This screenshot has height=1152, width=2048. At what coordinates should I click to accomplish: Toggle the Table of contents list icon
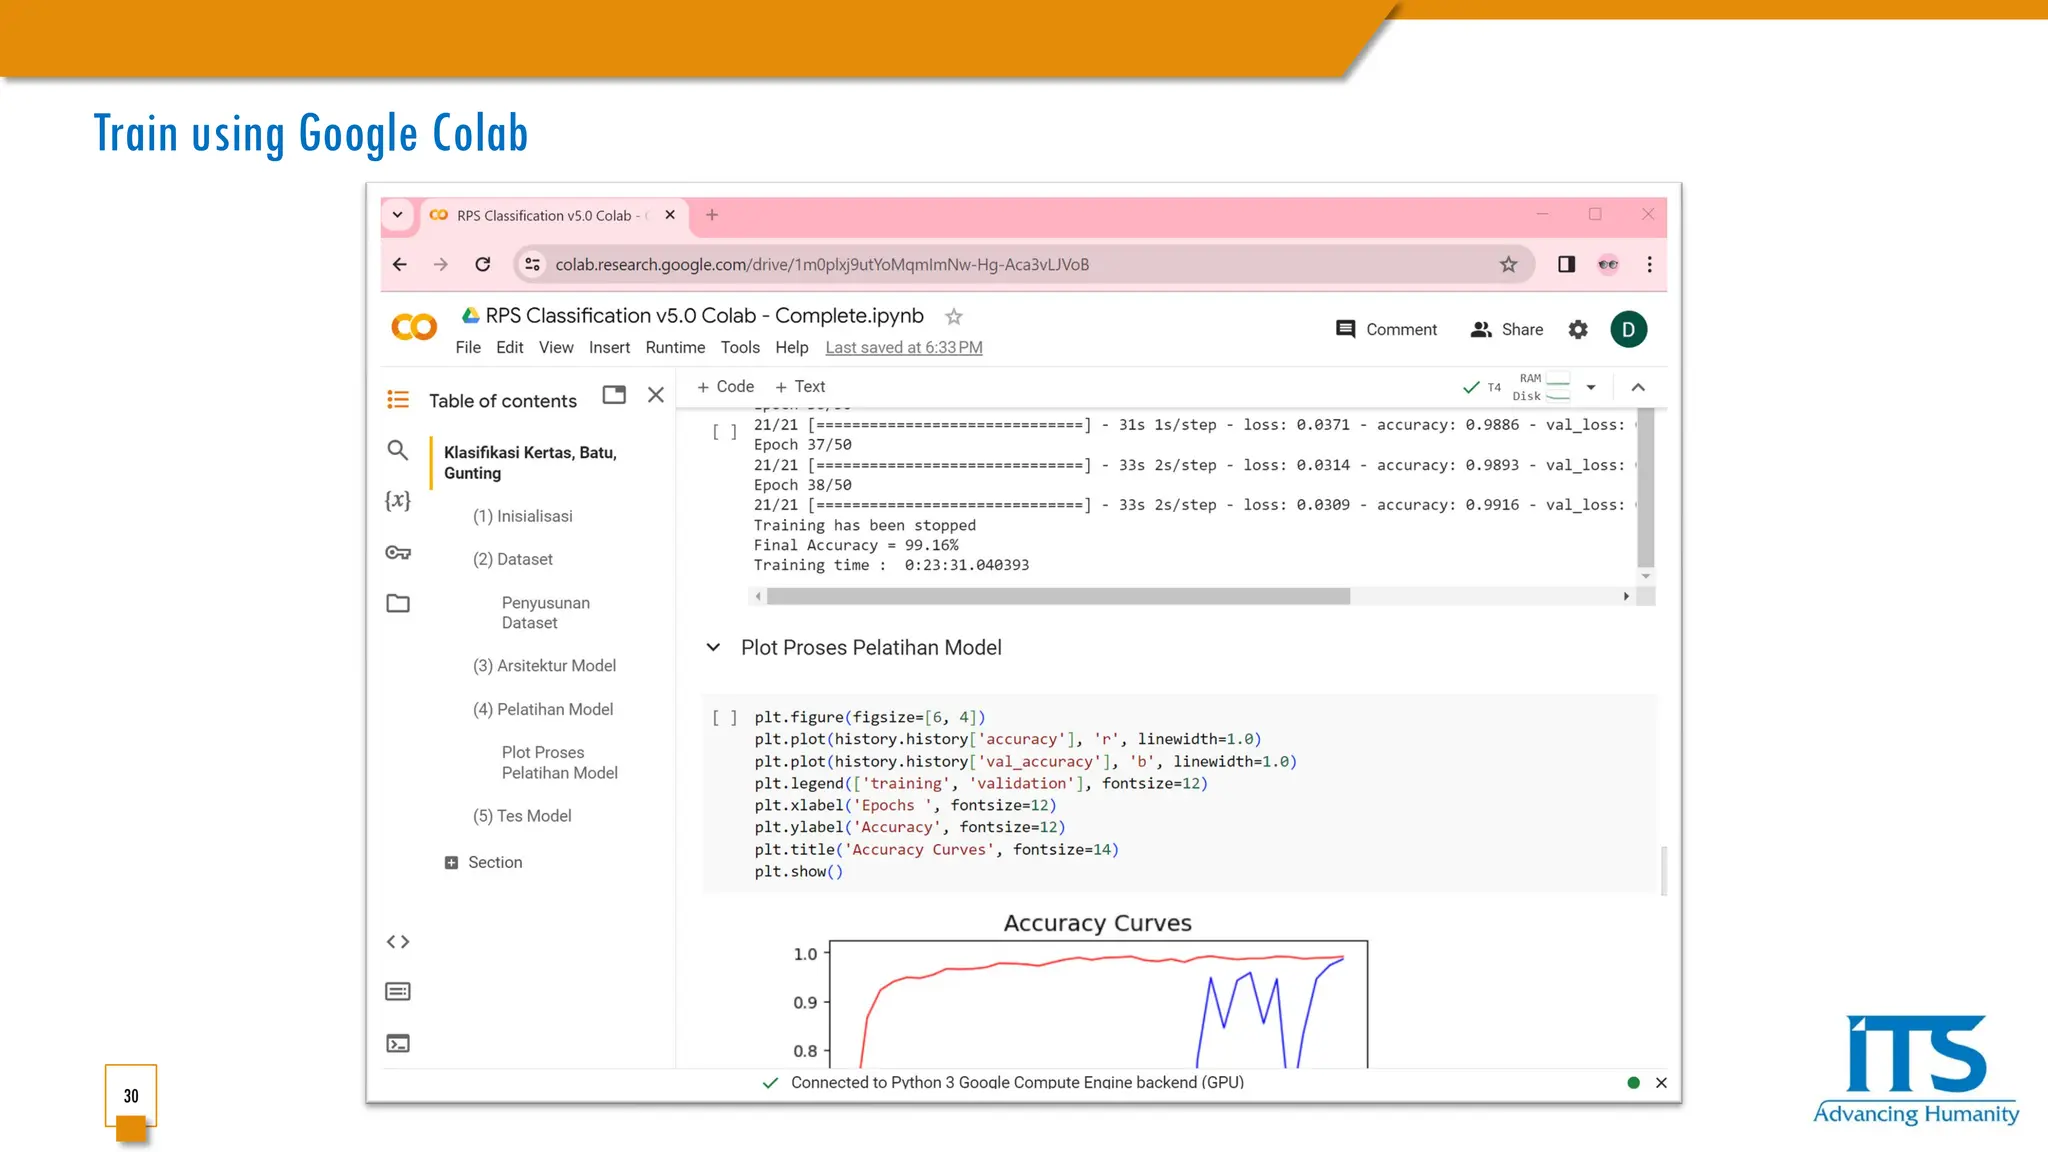coord(398,400)
